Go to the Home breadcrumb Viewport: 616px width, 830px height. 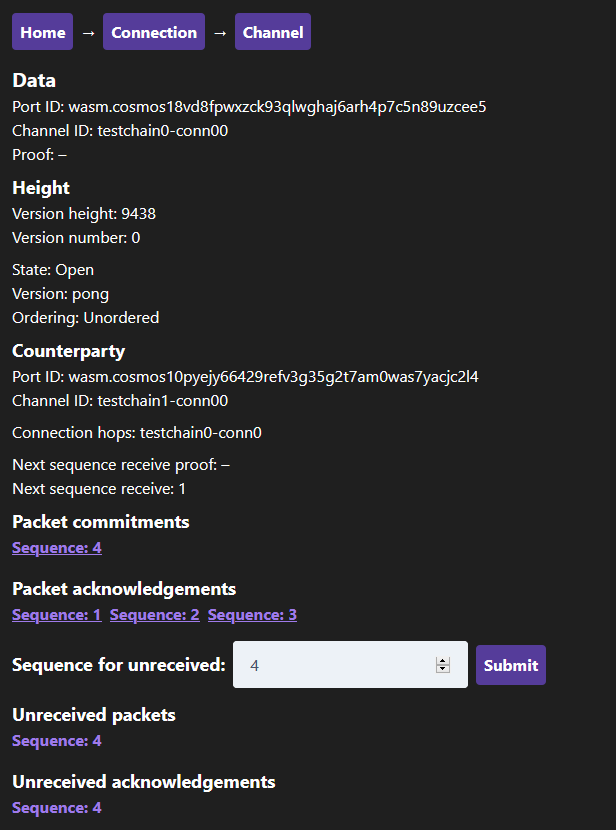pyautogui.click(x=42, y=32)
